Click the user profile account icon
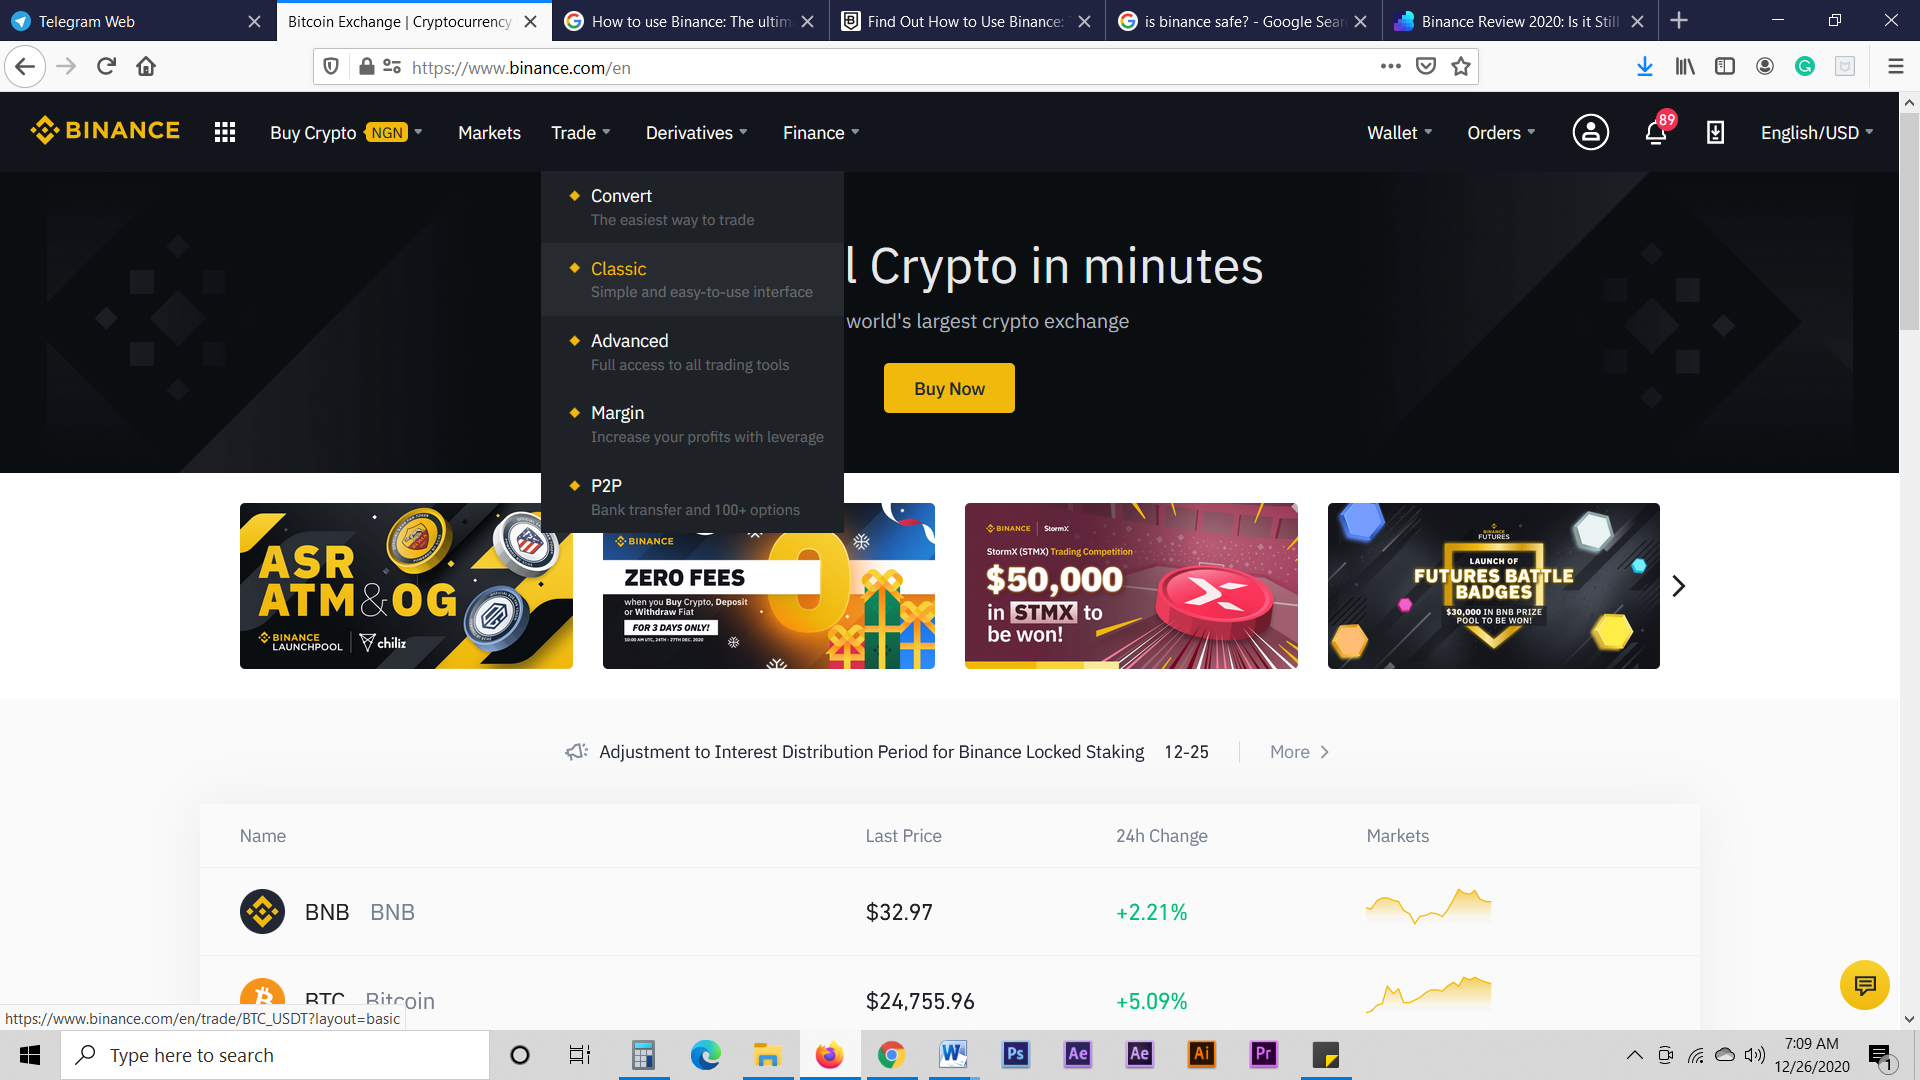This screenshot has height=1080, width=1920. point(1592,132)
